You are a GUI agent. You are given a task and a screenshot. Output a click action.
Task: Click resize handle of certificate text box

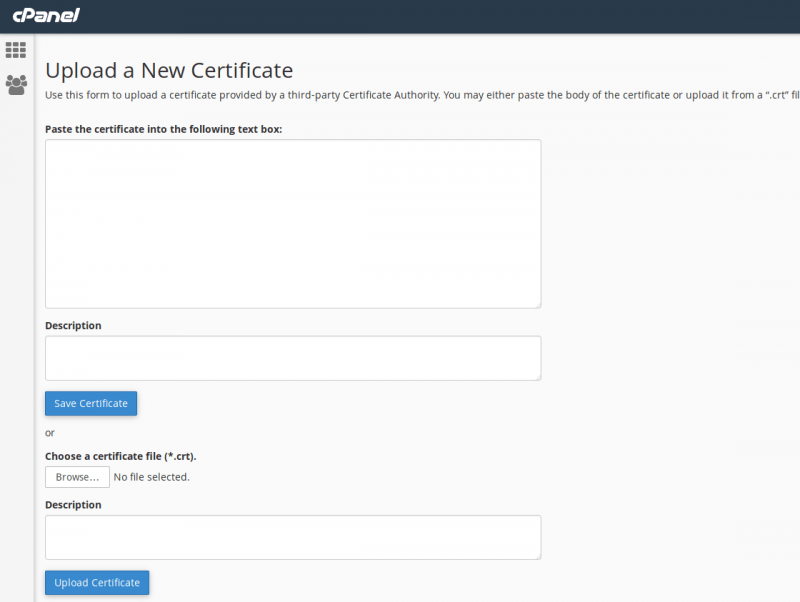[x=537, y=304]
